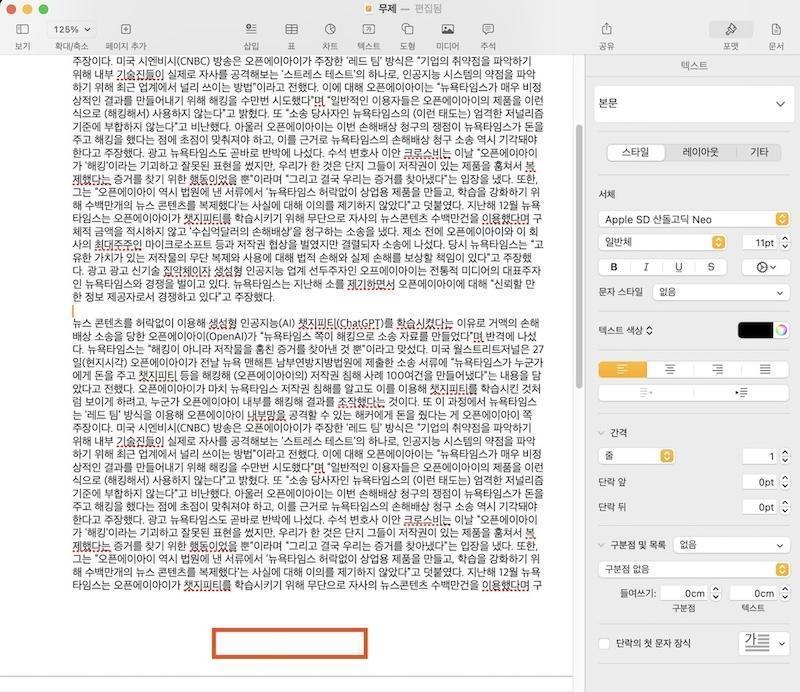800x692 pixels.
Task: Collapse the 구분점 및 목록 section
Action: point(601,545)
